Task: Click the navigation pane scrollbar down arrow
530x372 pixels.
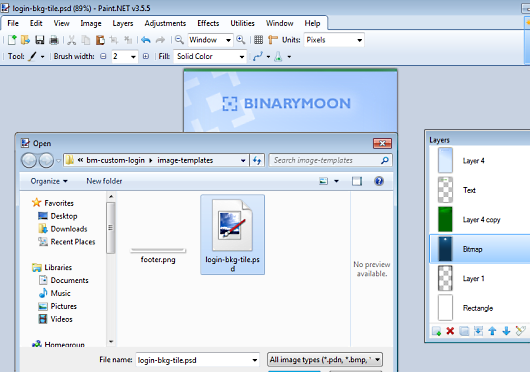Action: (x=111, y=342)
